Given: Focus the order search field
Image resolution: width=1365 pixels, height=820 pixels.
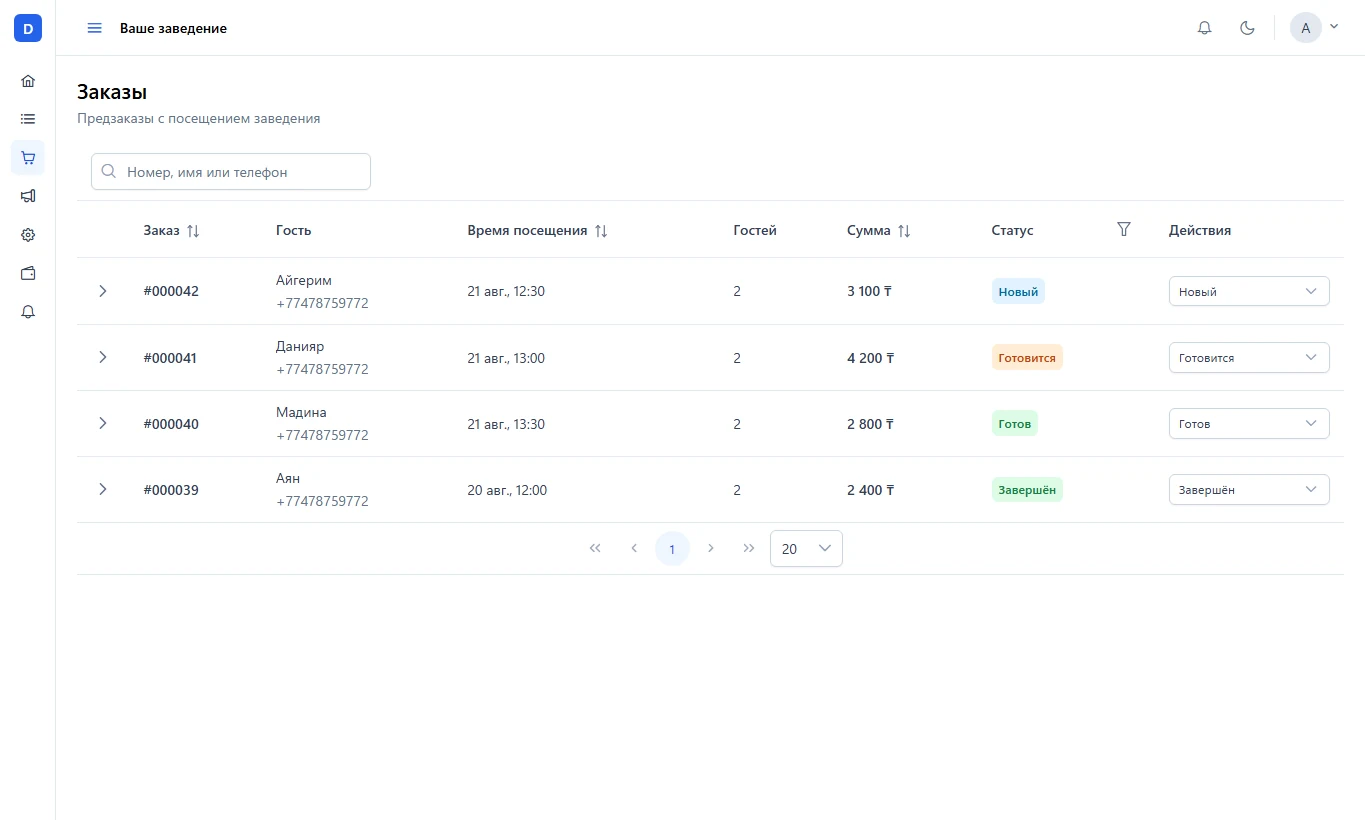Looking at the screenshot, I should tap(231, 171).
